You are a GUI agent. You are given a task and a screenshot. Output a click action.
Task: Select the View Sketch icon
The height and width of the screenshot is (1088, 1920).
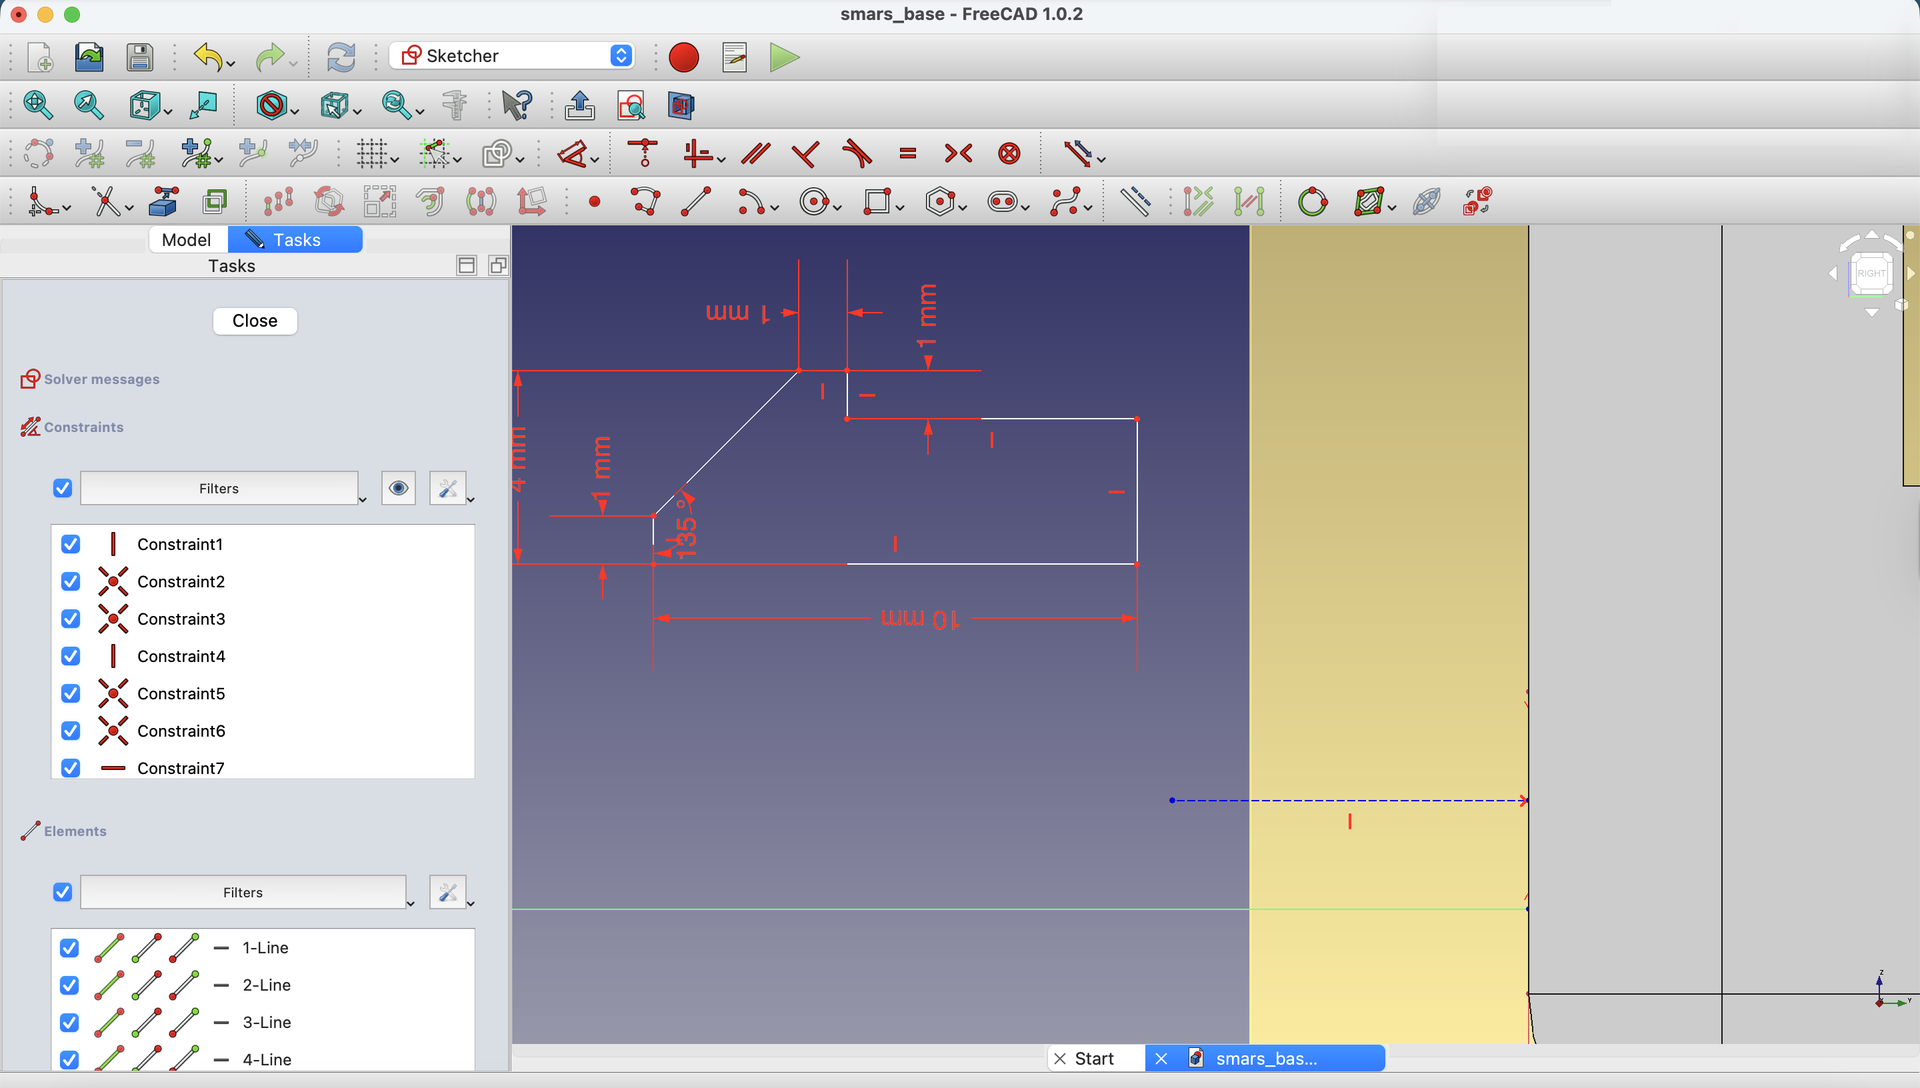(x=631, y=105)
